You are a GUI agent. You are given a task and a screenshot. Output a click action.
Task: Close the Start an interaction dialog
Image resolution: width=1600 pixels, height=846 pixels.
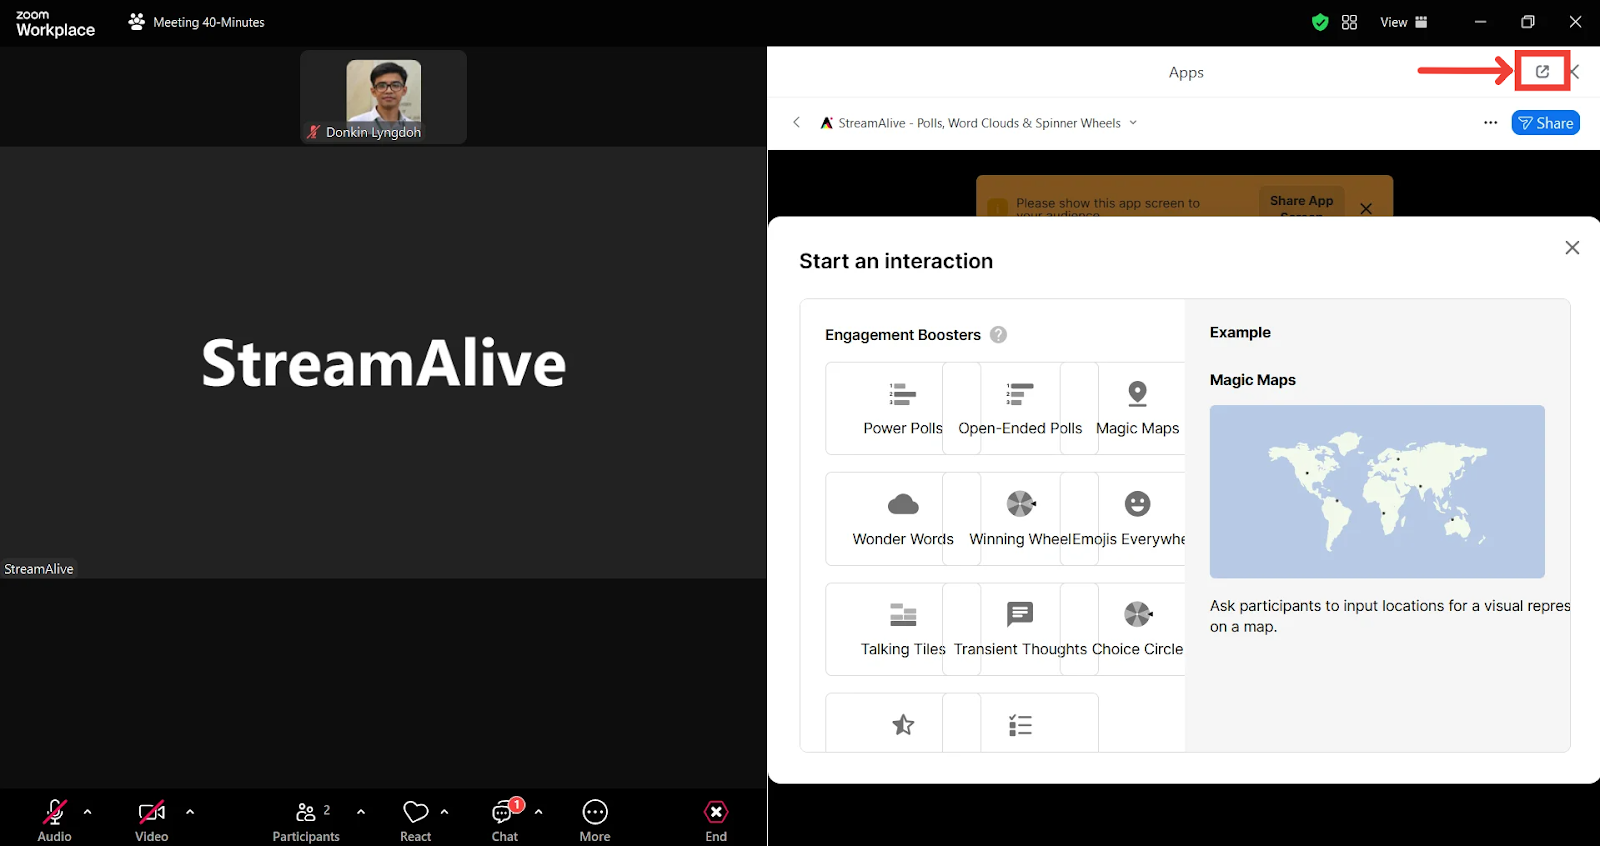coord(1572,248)
